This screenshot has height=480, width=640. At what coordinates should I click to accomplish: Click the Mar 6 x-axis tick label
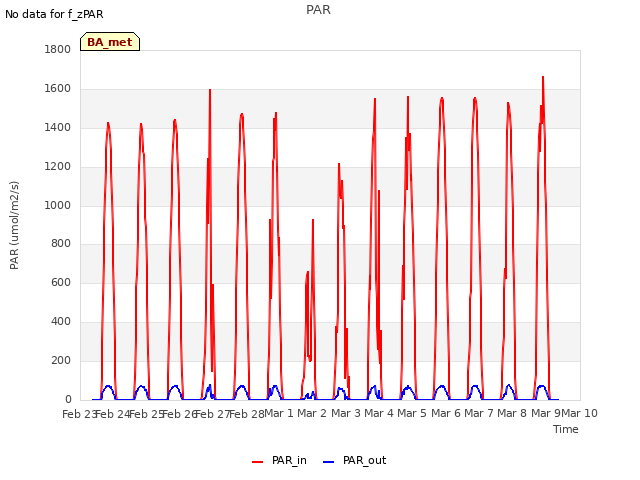pyautogui.click(x=446, y=413)
